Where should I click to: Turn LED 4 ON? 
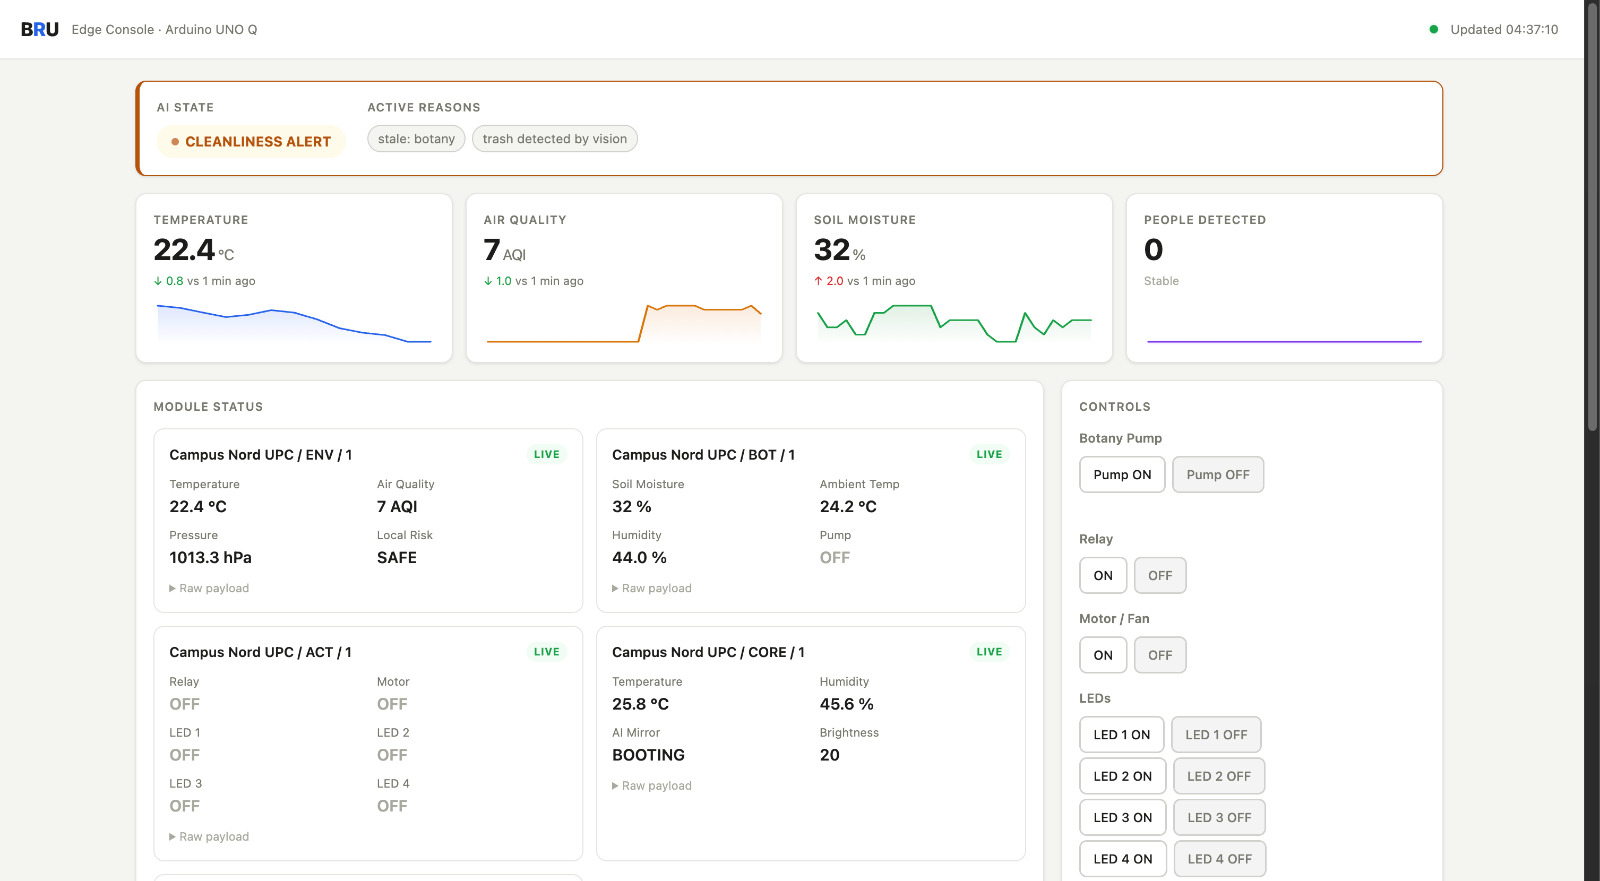tap(1123, 859)
